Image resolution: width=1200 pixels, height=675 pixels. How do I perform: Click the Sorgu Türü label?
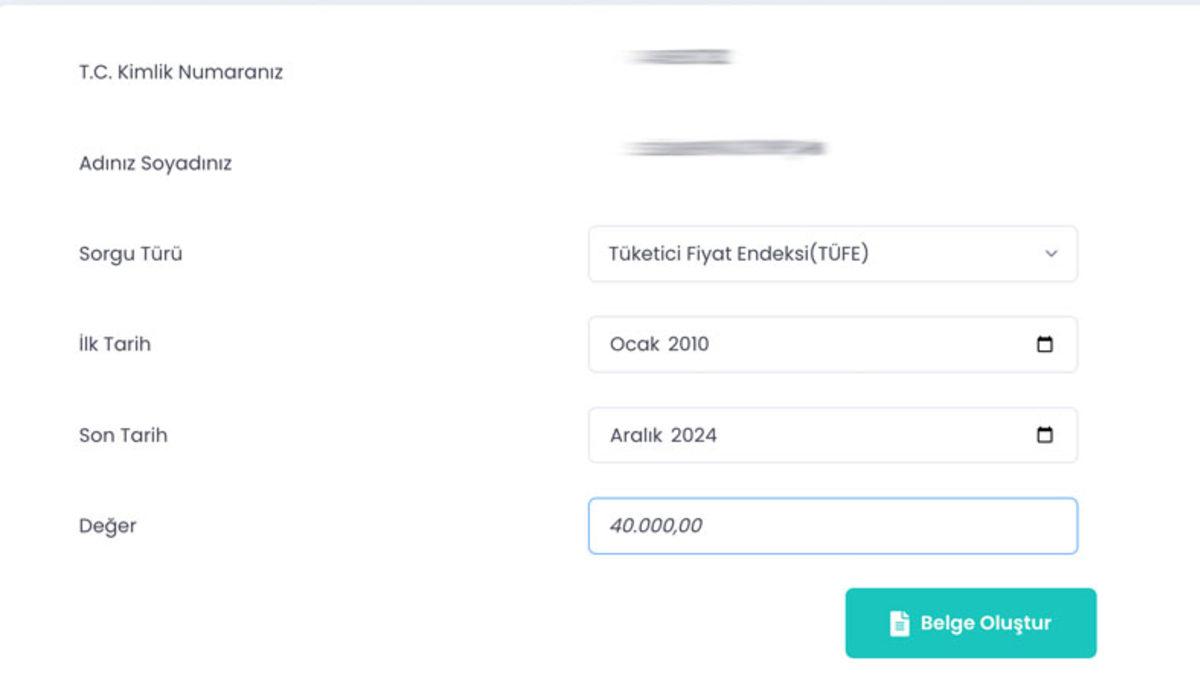pos(131,254)
